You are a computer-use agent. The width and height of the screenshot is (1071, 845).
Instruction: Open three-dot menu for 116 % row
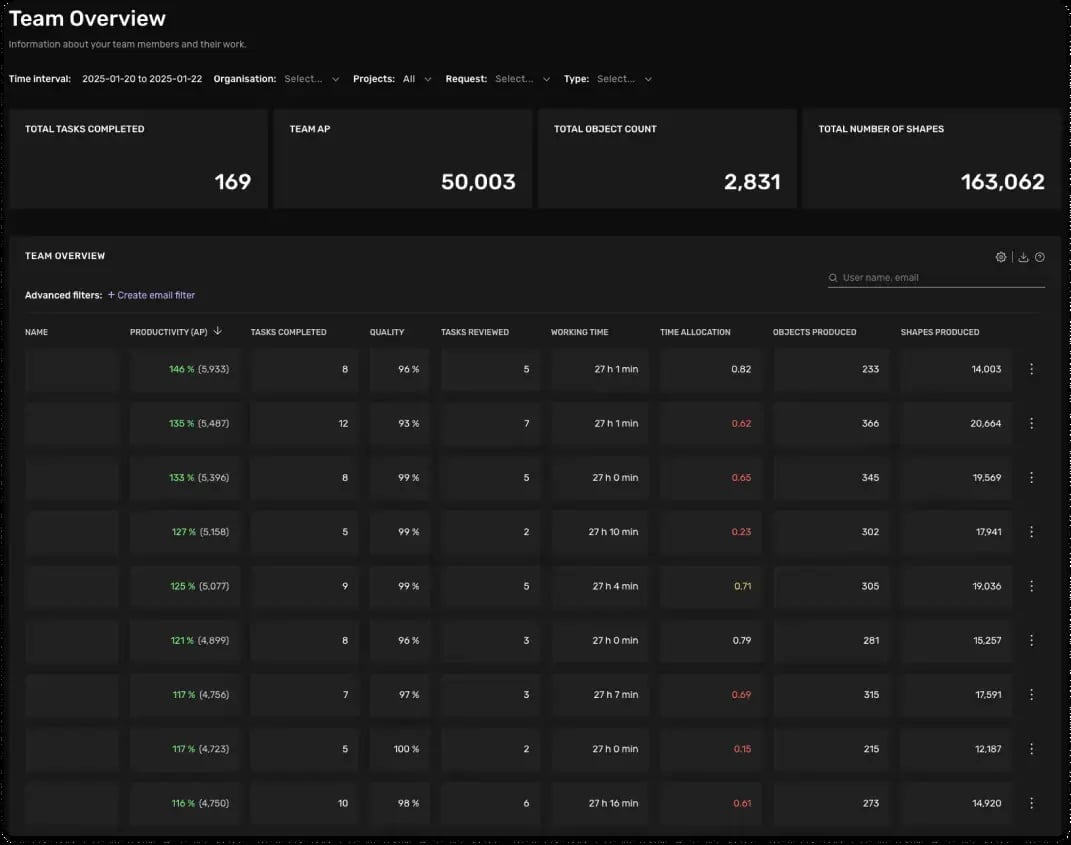click(x=1031, y=803)
